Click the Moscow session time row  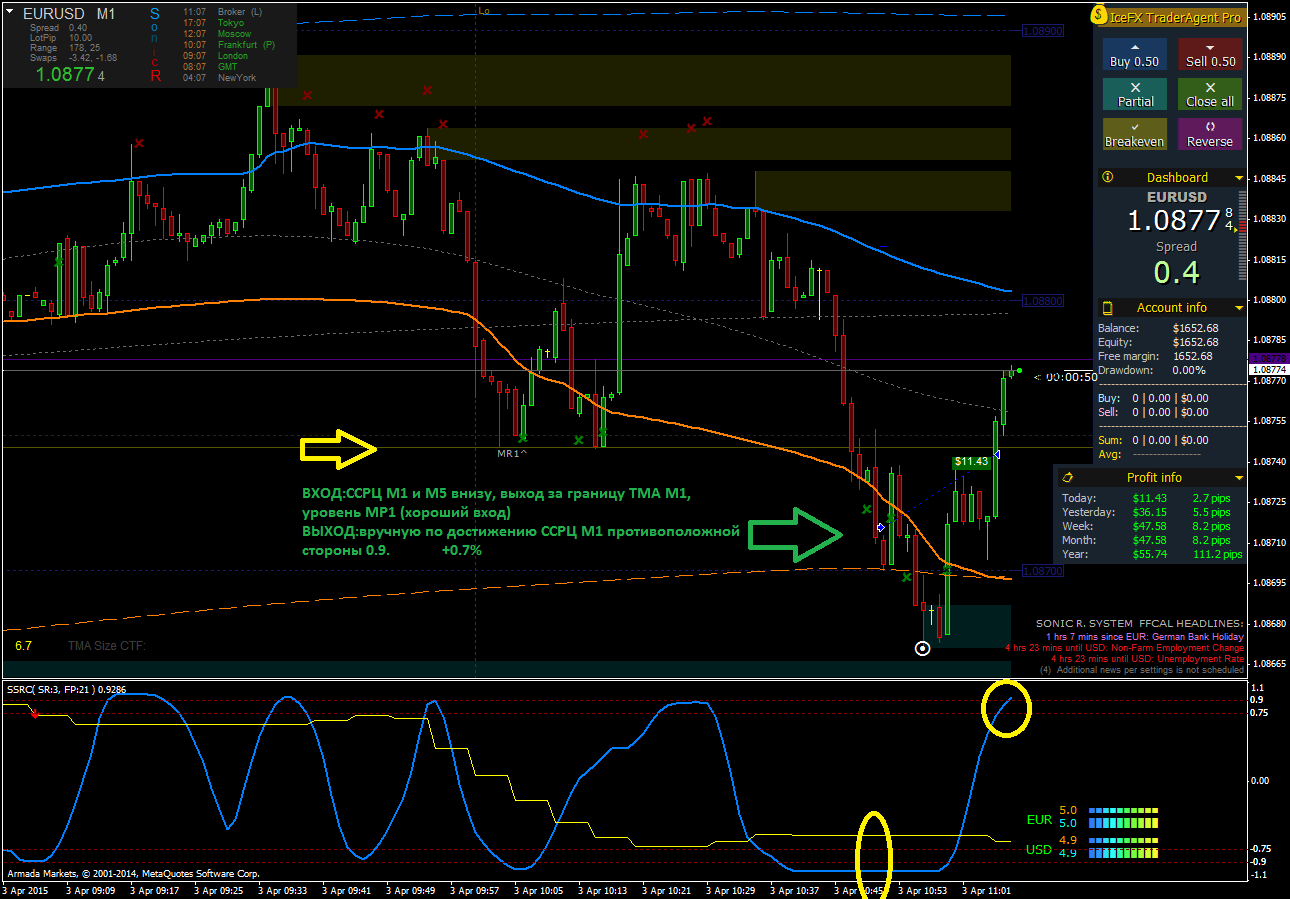click(x=217, y=34)
